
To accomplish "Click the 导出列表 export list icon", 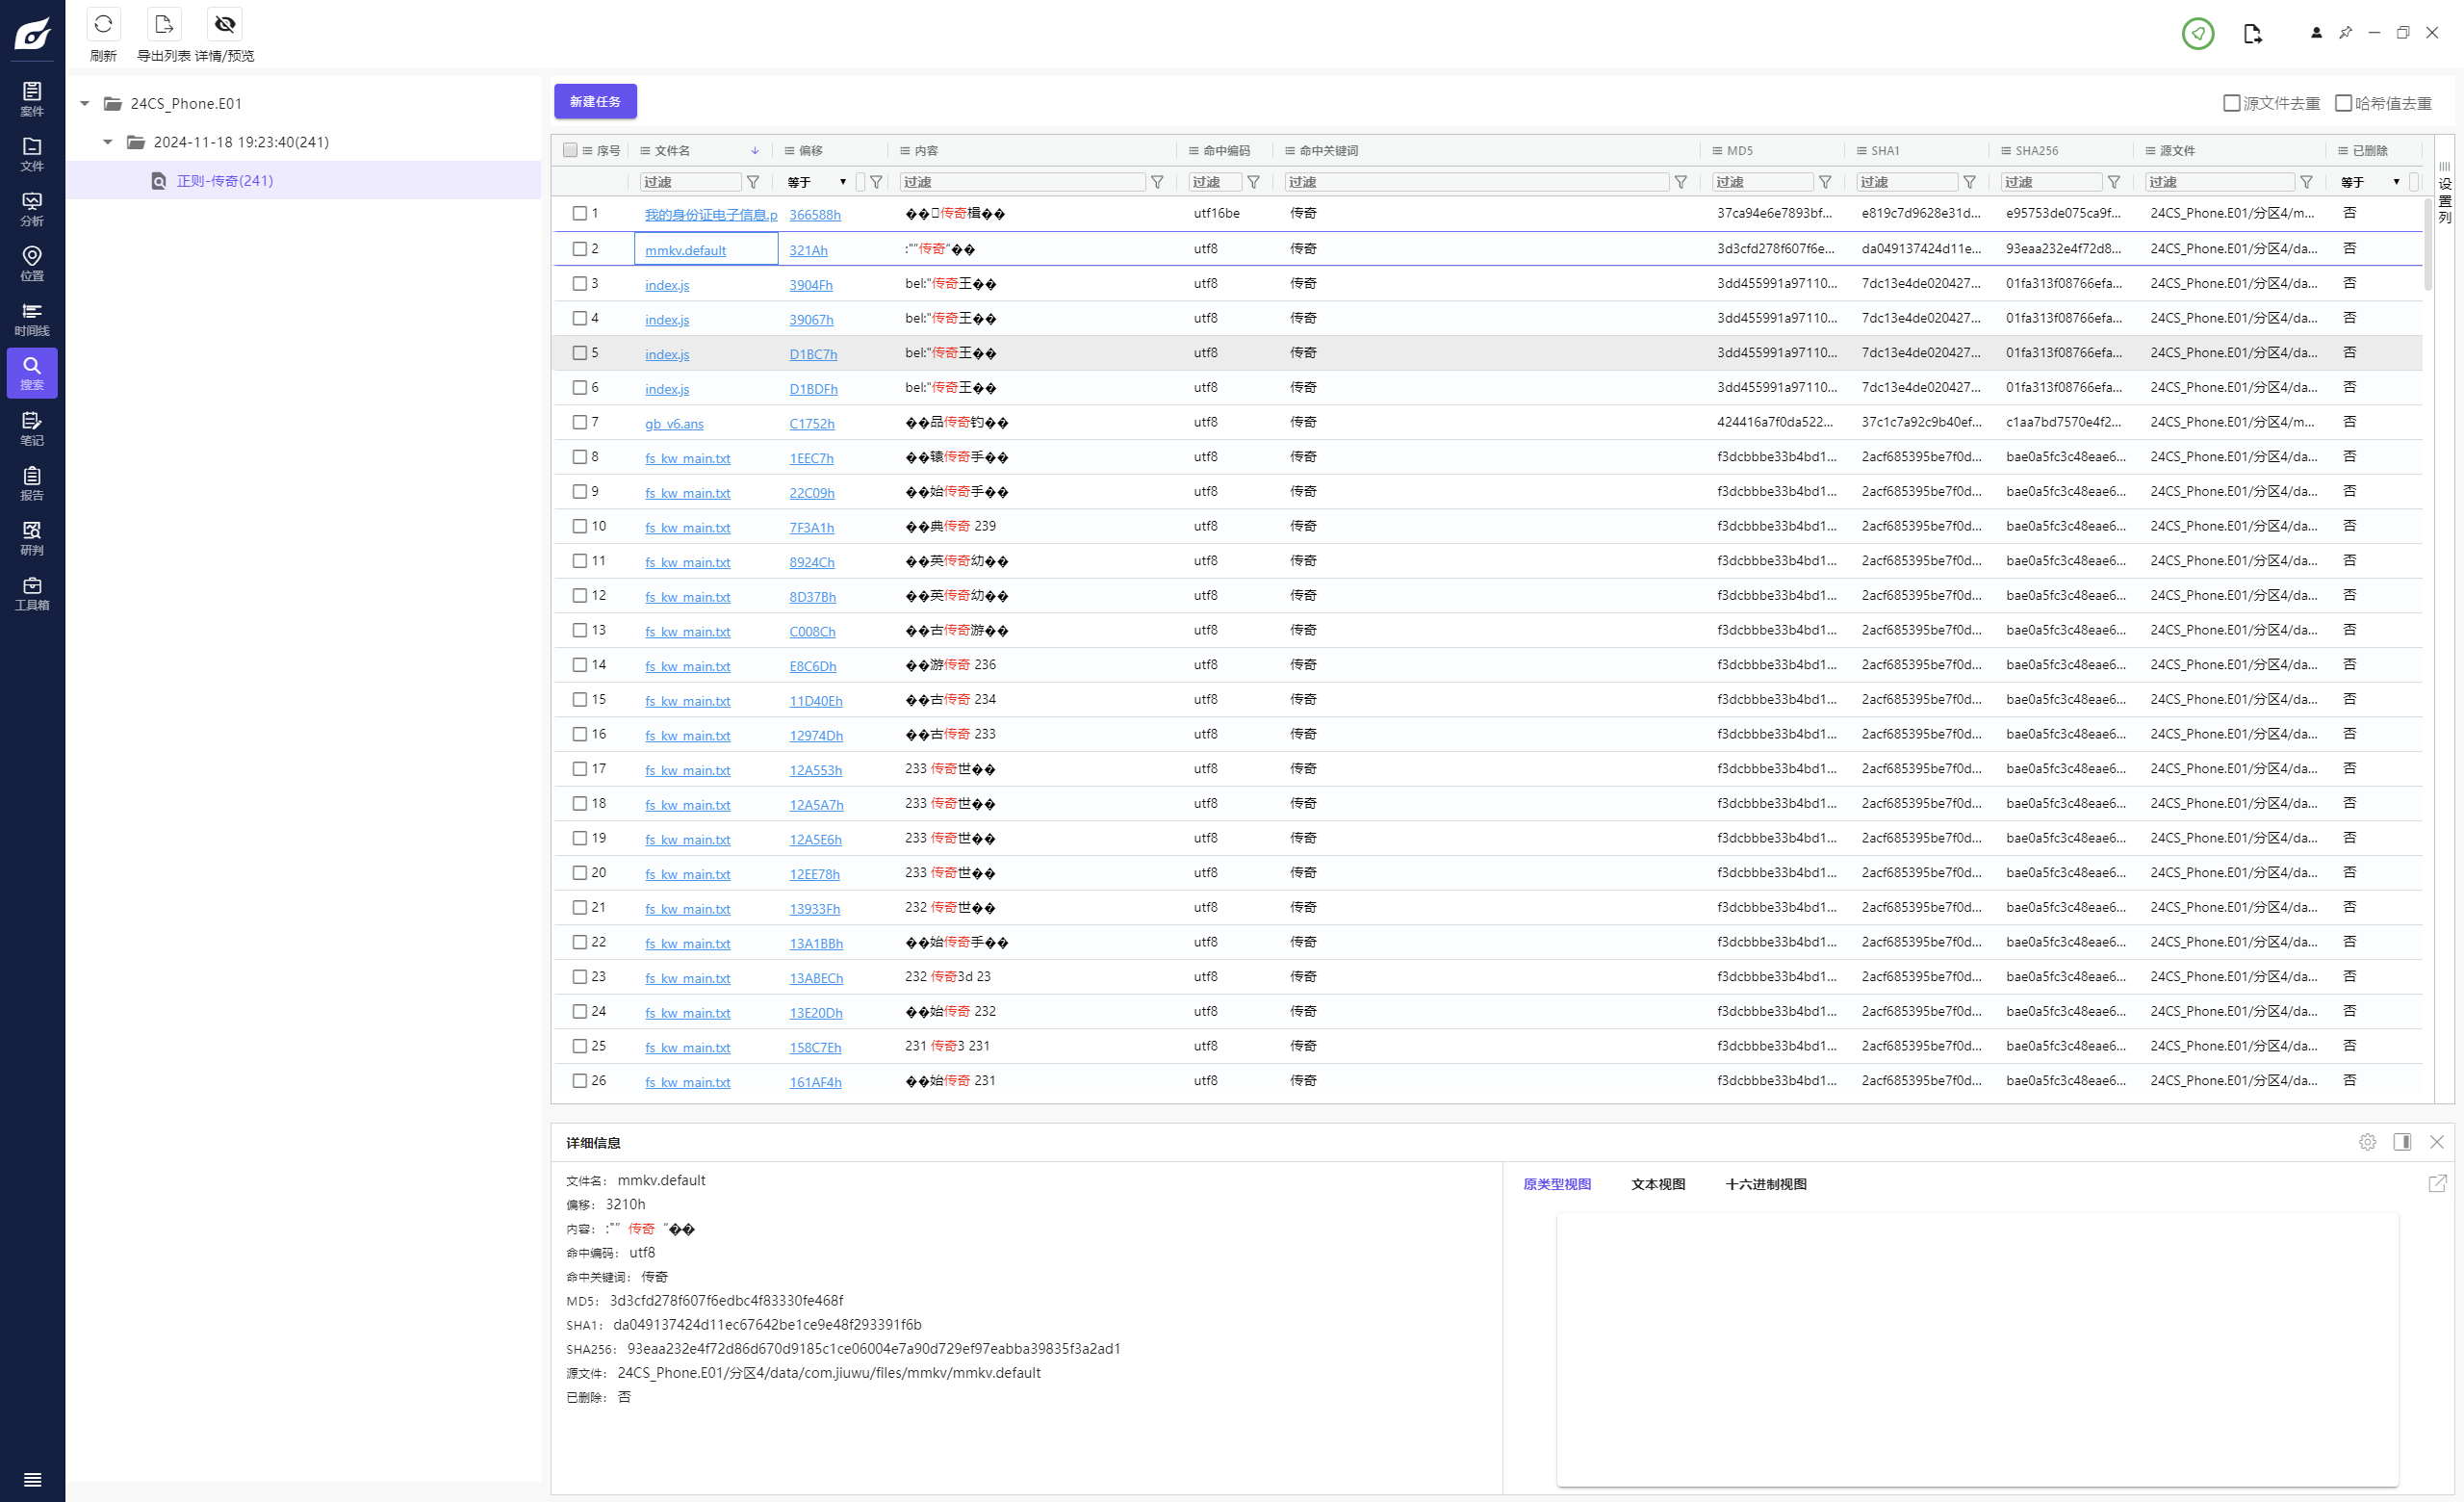I will pos(164,24).
